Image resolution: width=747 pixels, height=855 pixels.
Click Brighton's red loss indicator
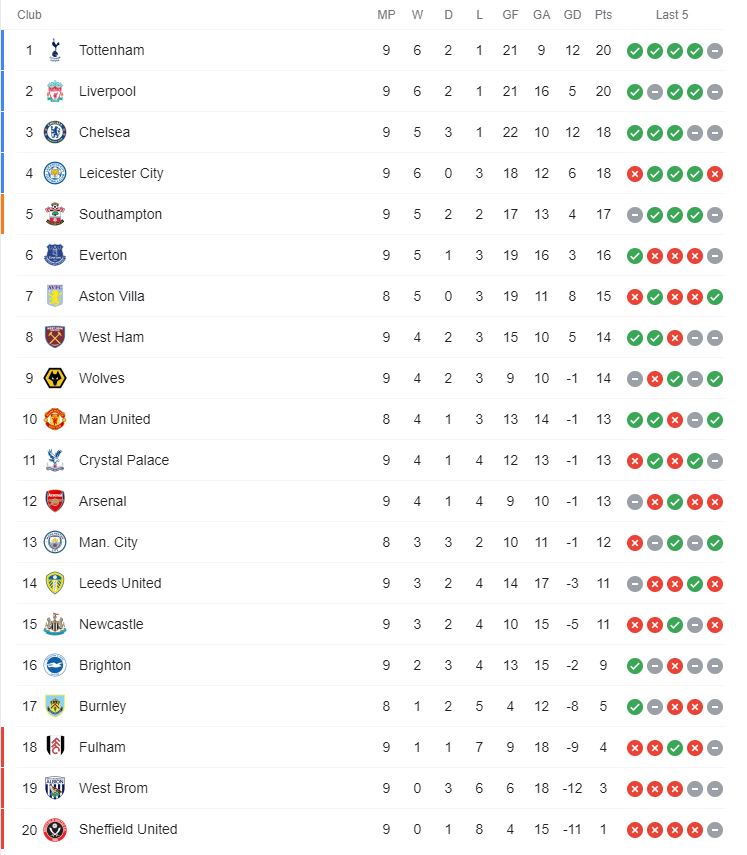675,666
